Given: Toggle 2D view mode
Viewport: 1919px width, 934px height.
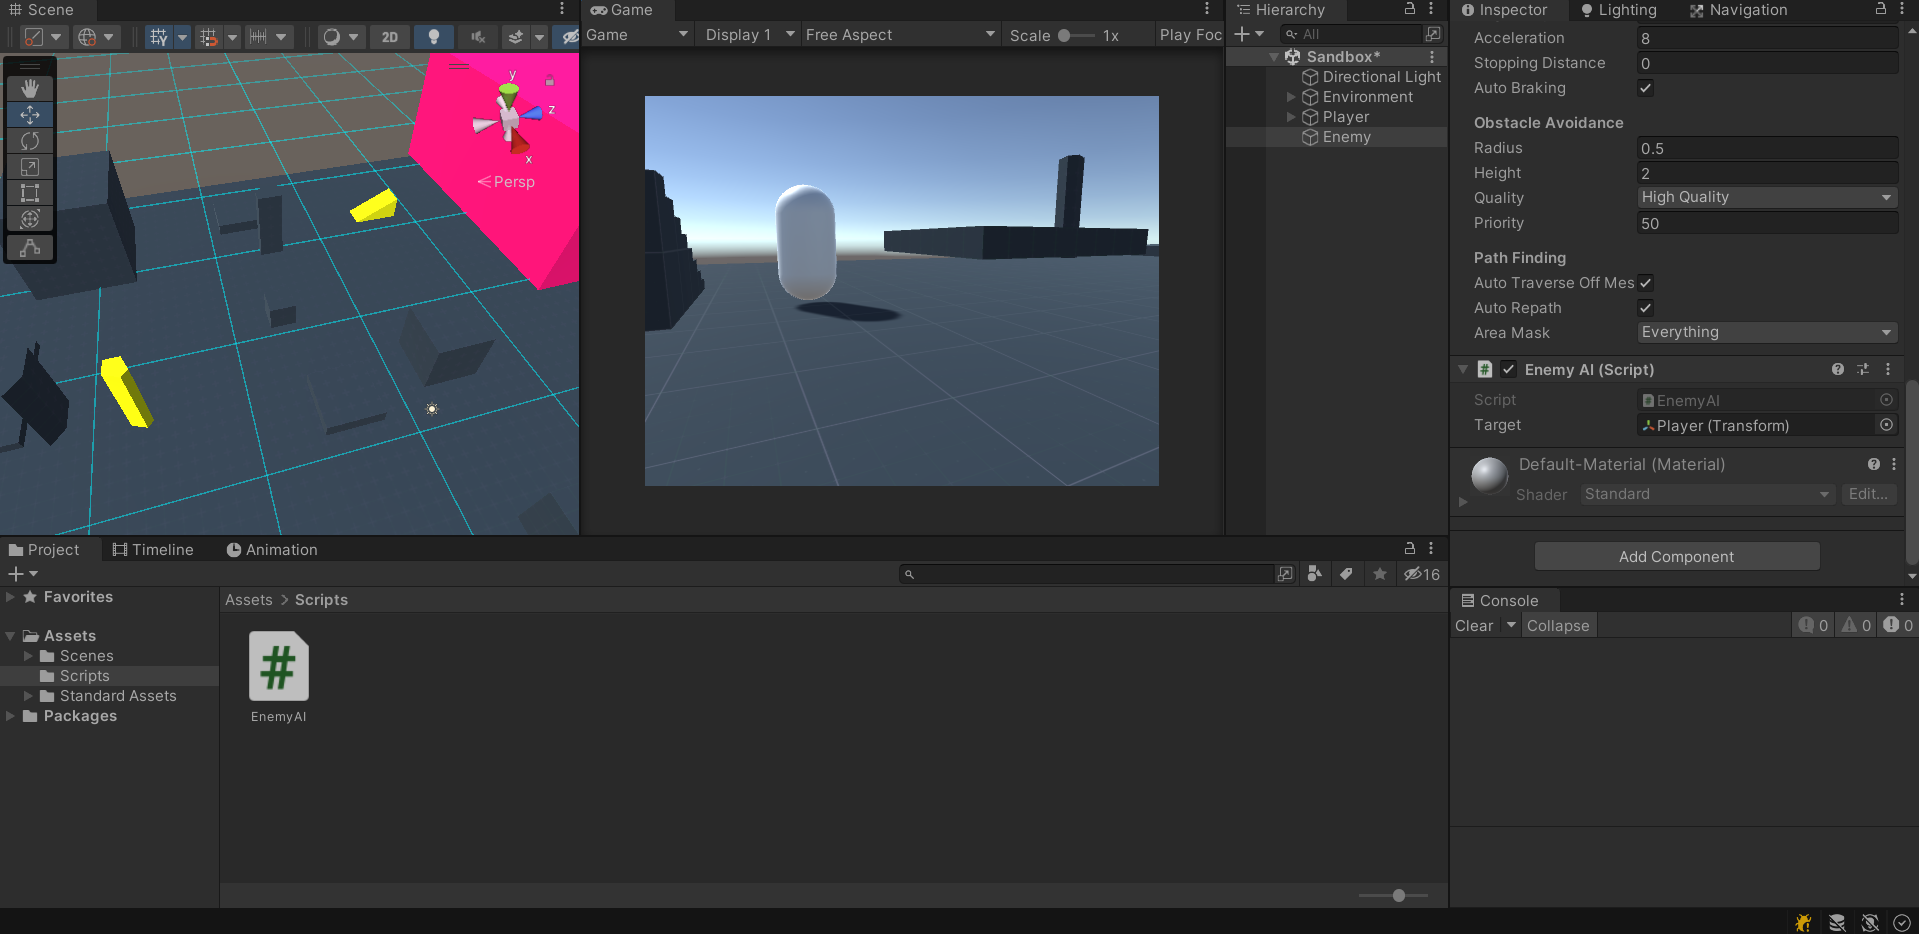Looking at the screenshot, I should click(390, 37).
